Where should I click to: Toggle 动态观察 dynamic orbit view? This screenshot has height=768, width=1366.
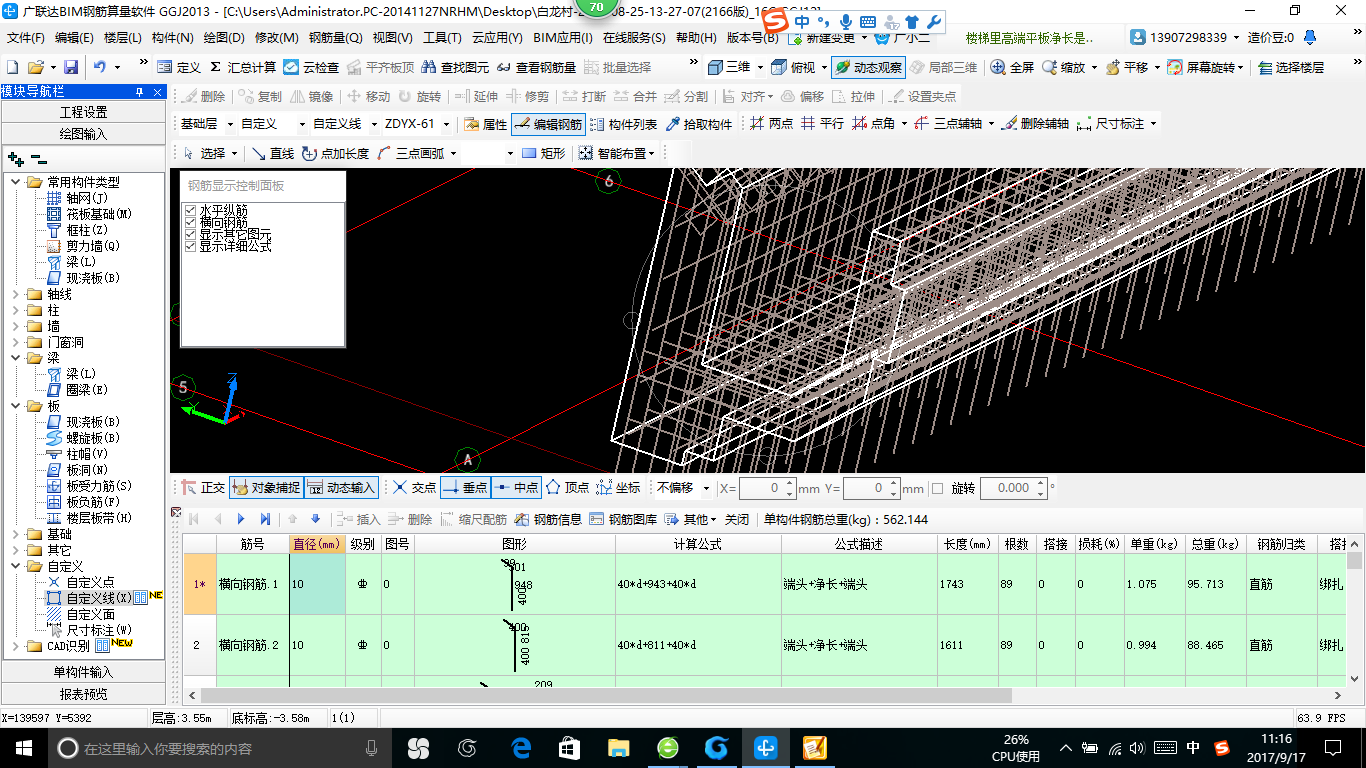coord(867,67)
